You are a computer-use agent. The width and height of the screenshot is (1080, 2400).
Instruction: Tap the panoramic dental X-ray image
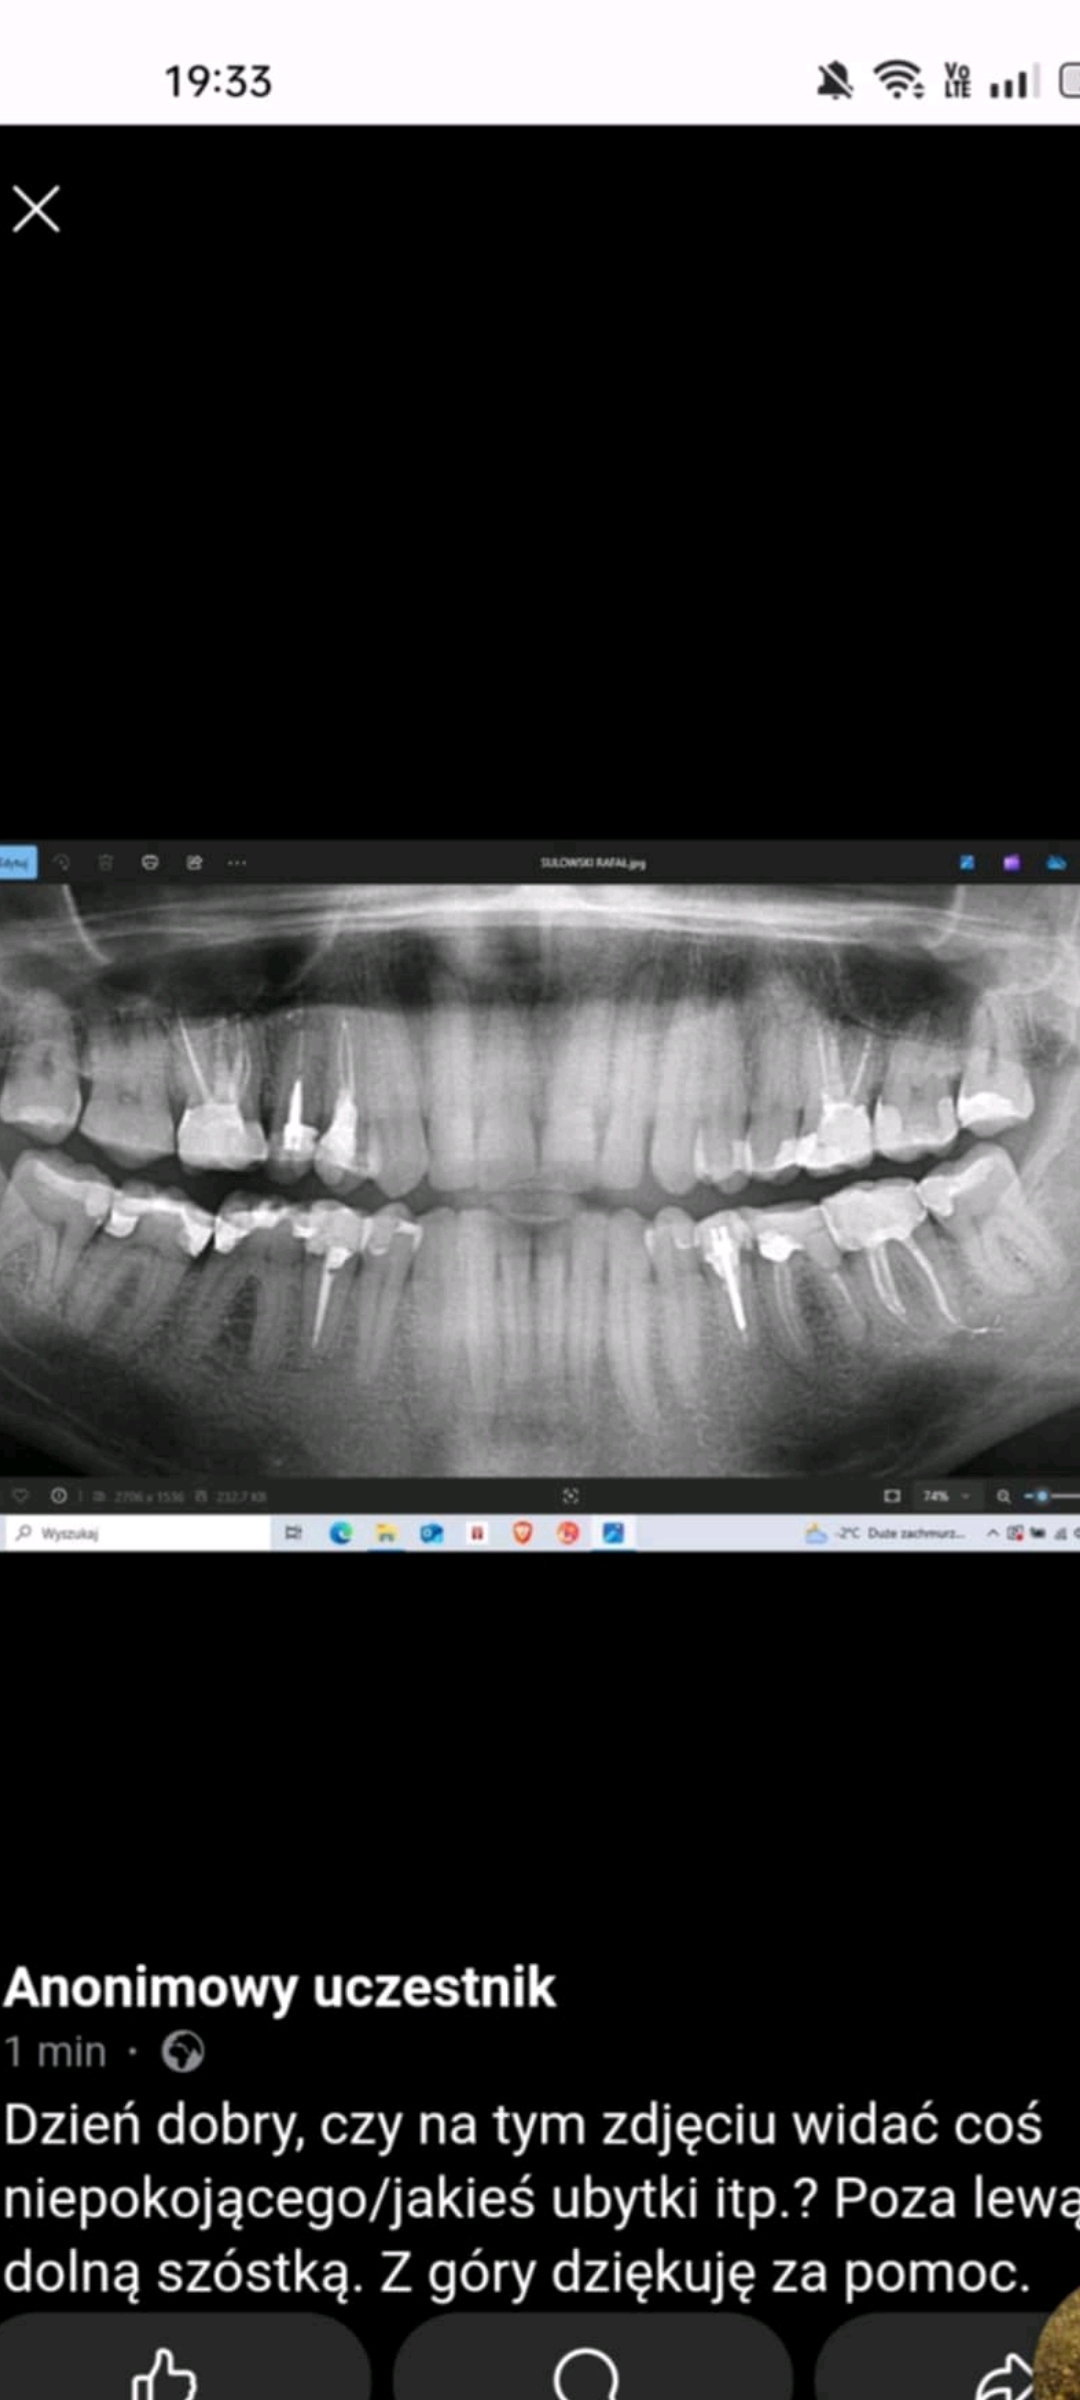[x=540, y=1180]
